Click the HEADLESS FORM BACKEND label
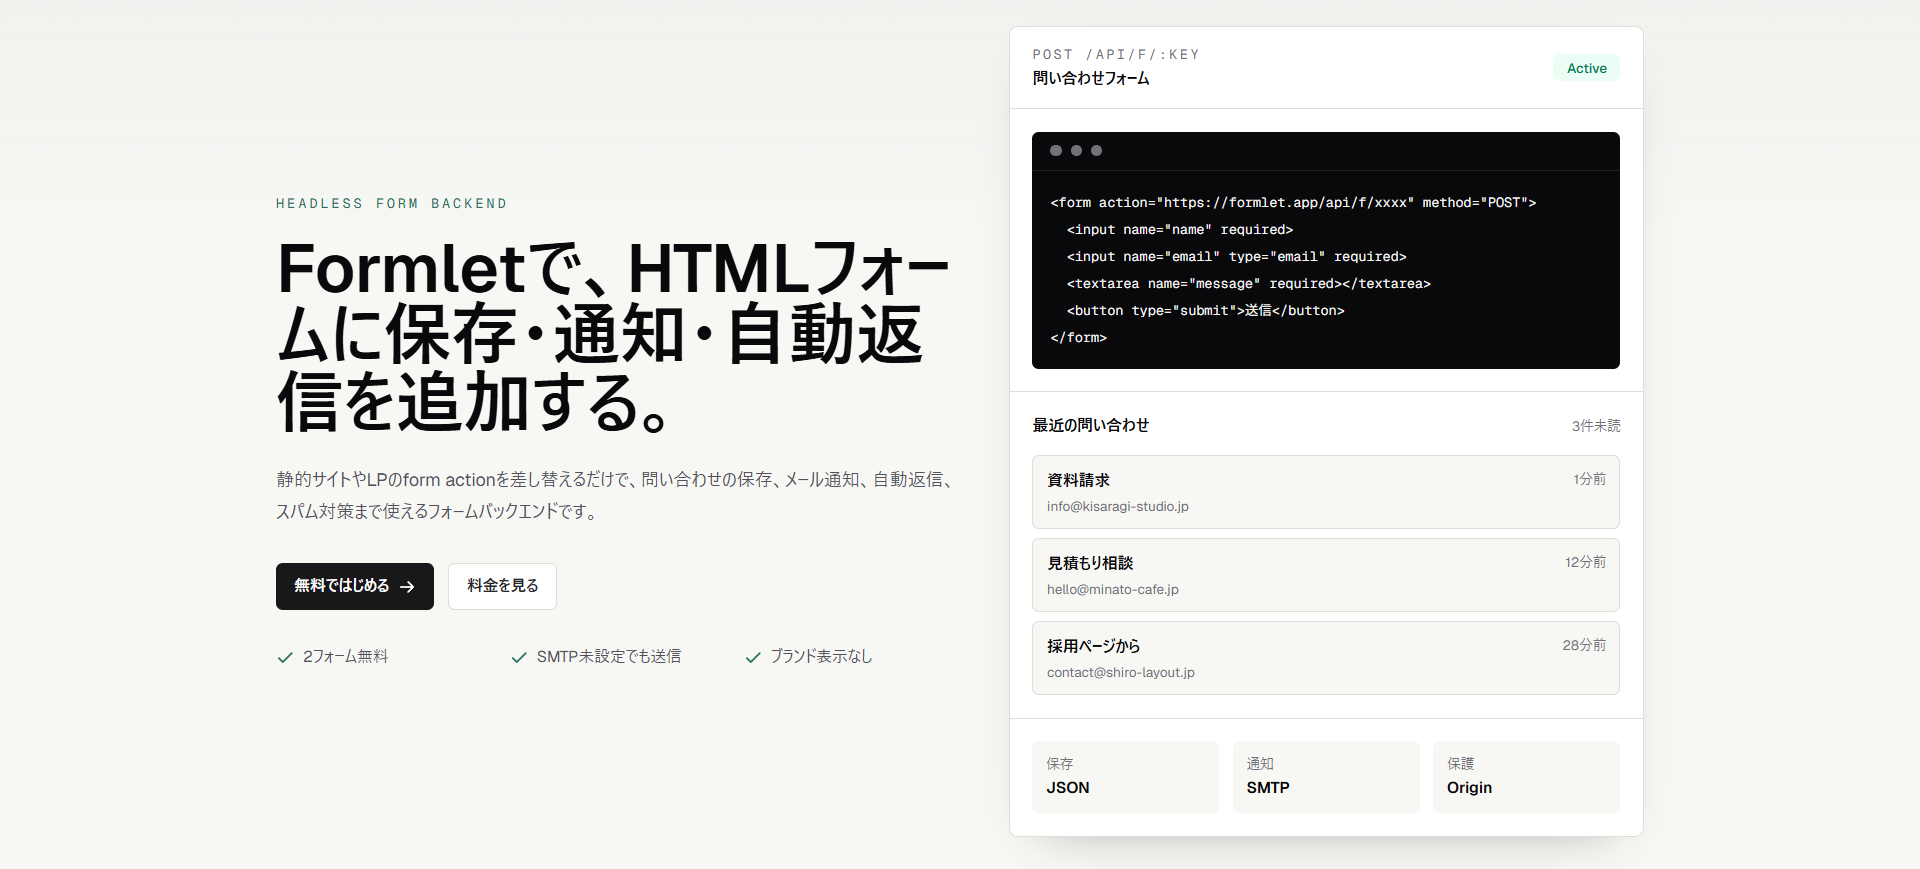The height and width of the screenshot is (869, 1920). pos(392,204)
